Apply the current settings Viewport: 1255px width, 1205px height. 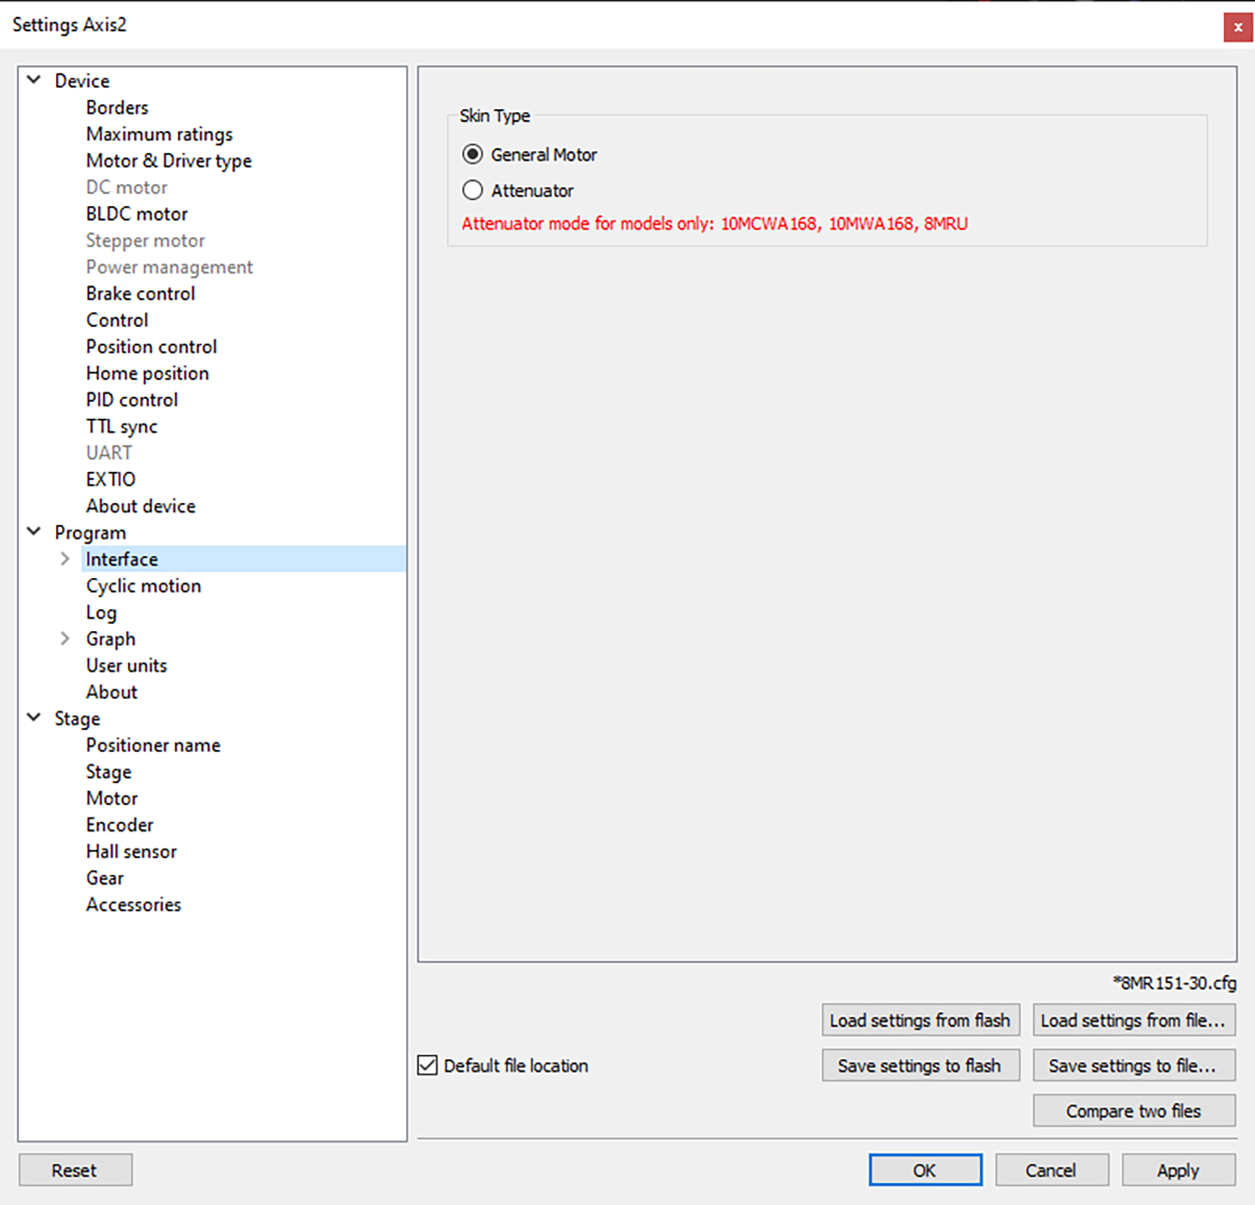pos(1178,1169)
